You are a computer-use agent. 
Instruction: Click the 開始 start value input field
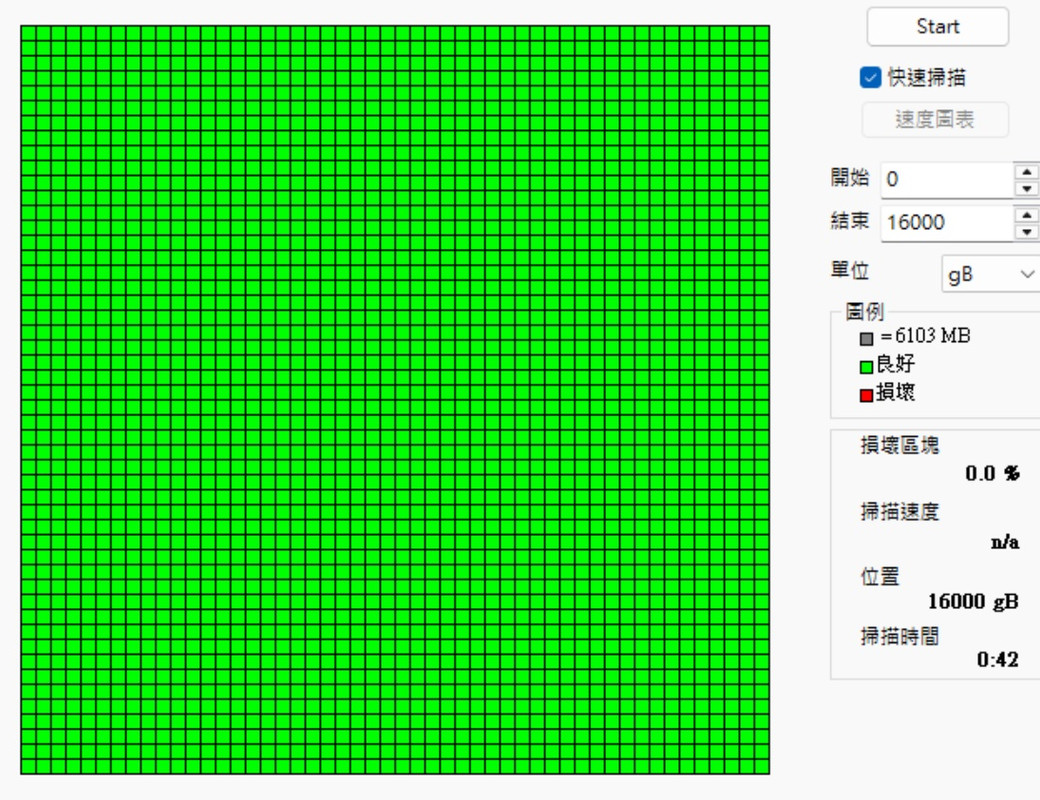947,179
